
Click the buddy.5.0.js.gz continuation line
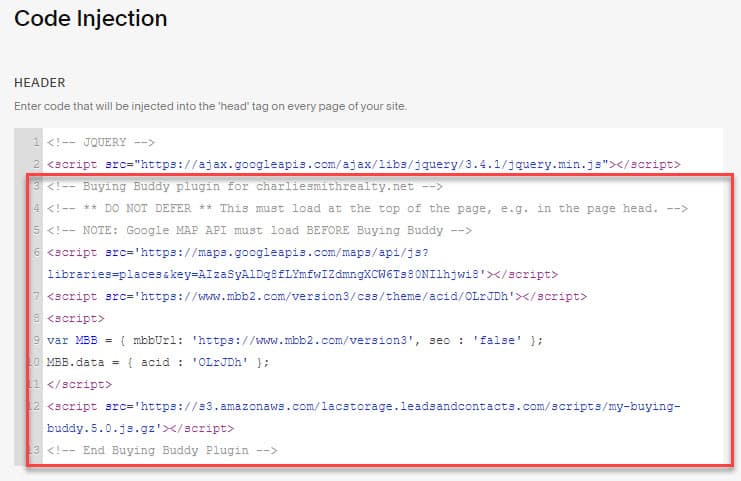(x=140, y=428)
